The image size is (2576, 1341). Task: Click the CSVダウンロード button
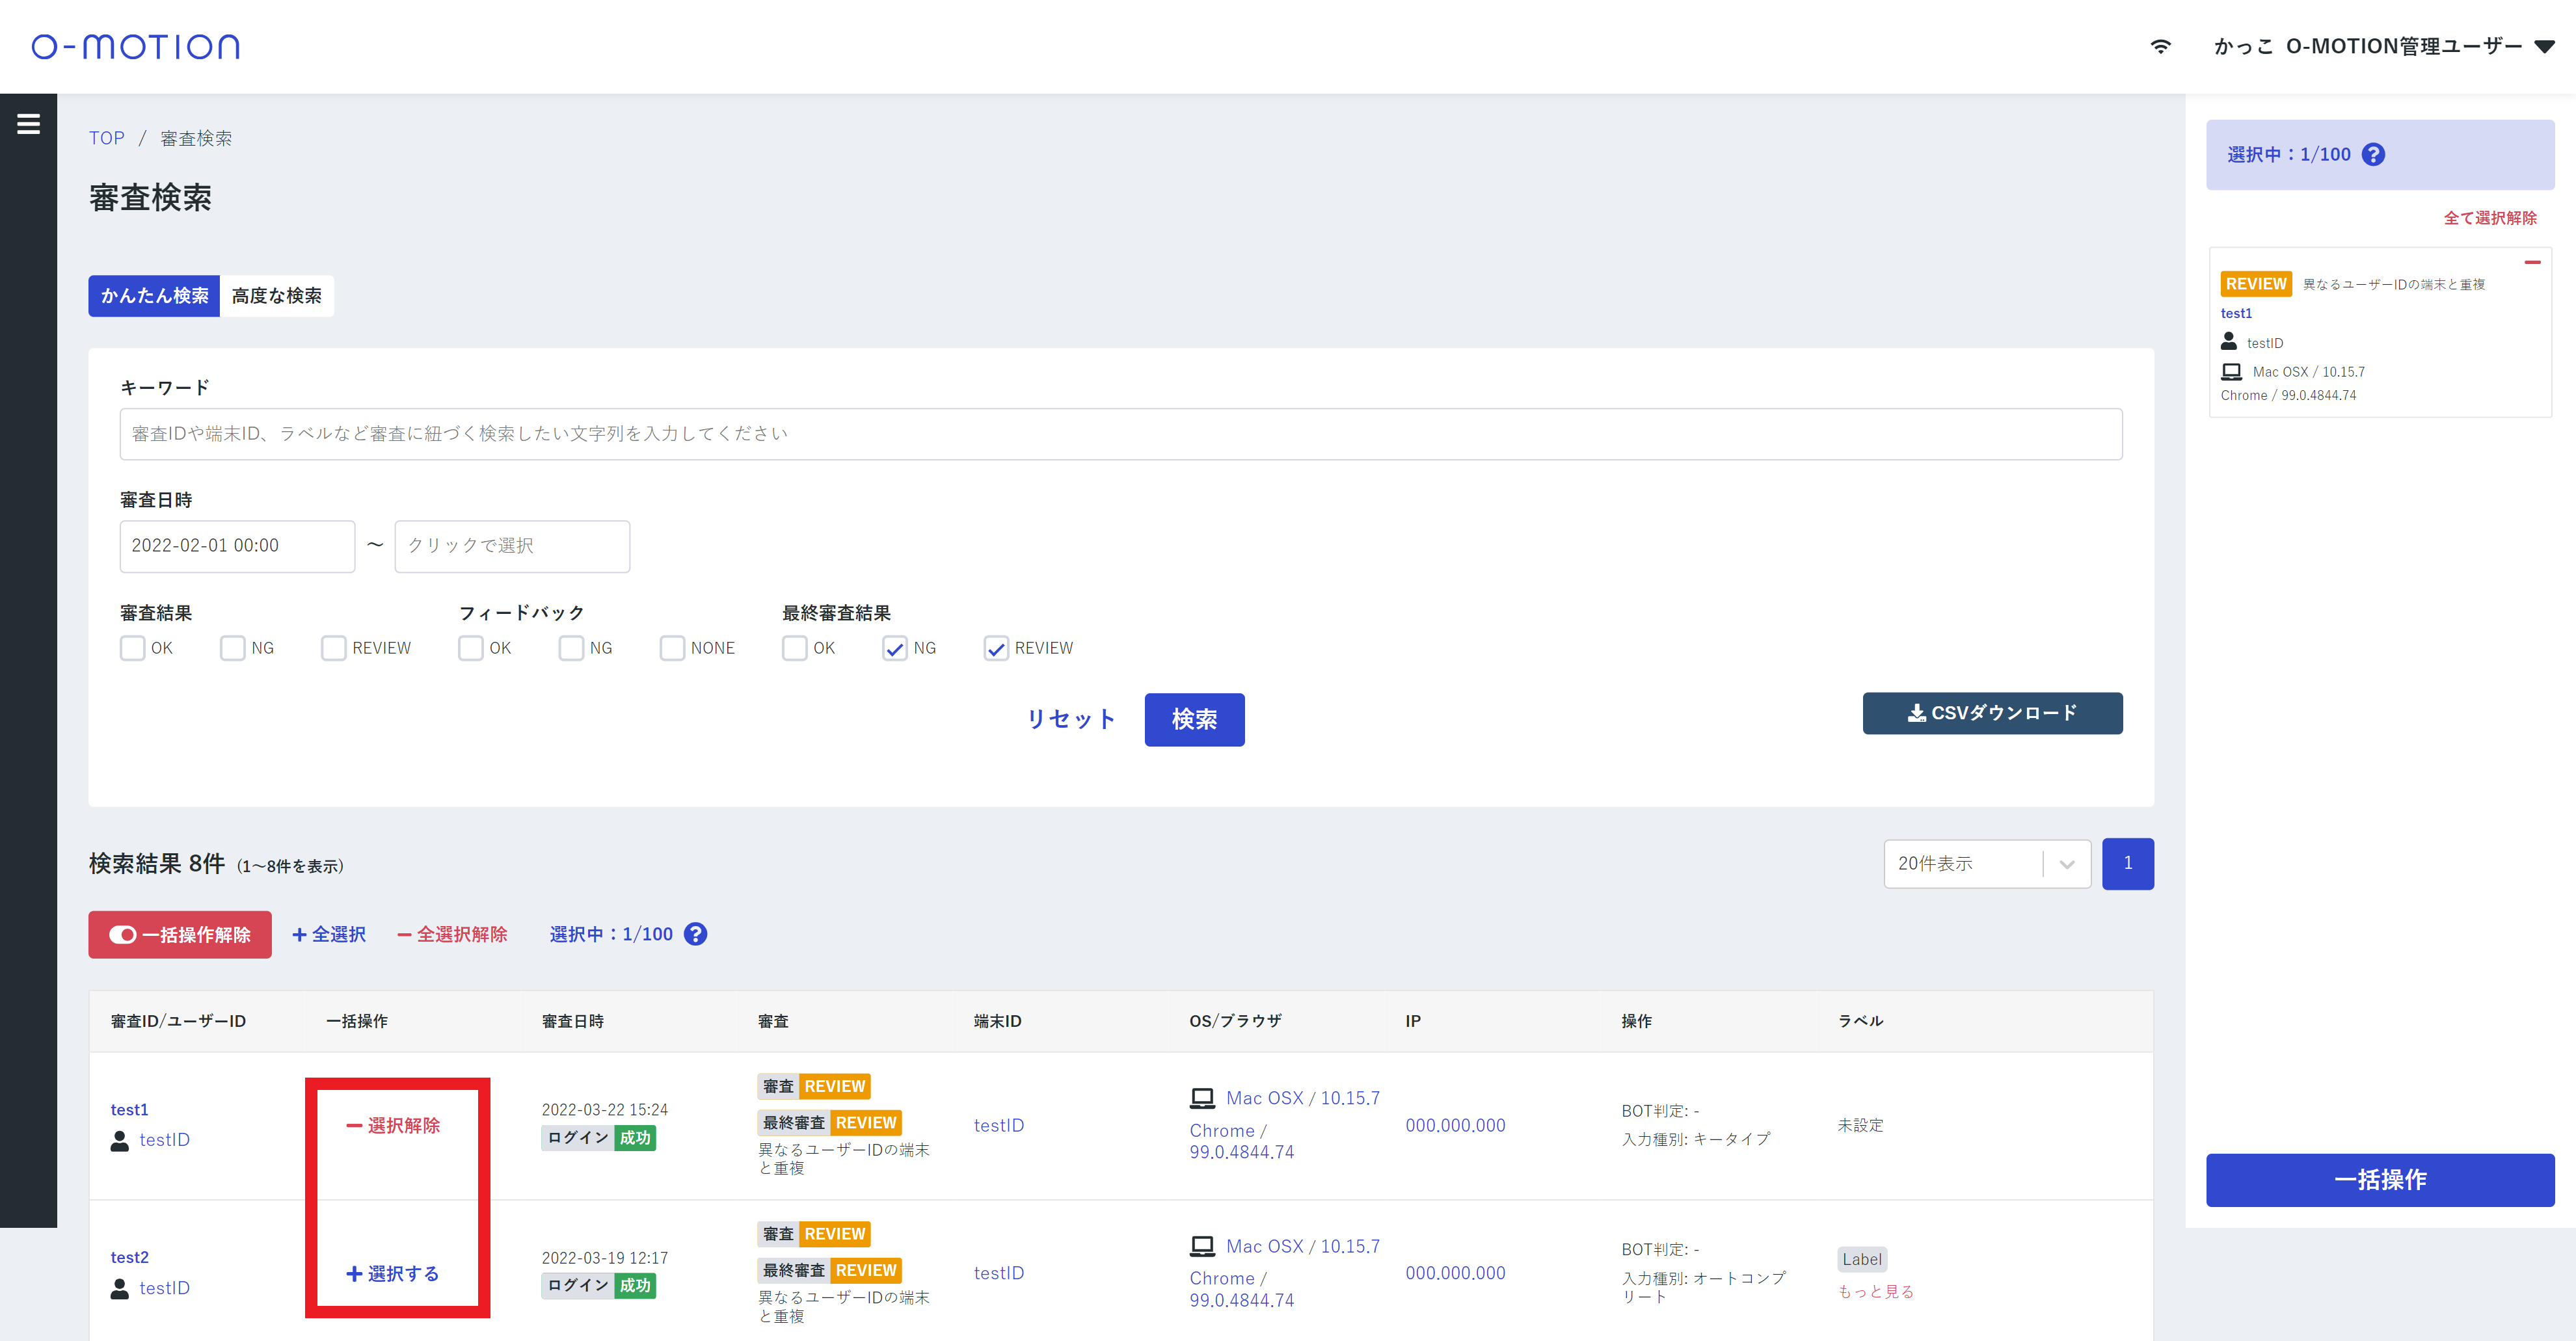coord(1992,713)
